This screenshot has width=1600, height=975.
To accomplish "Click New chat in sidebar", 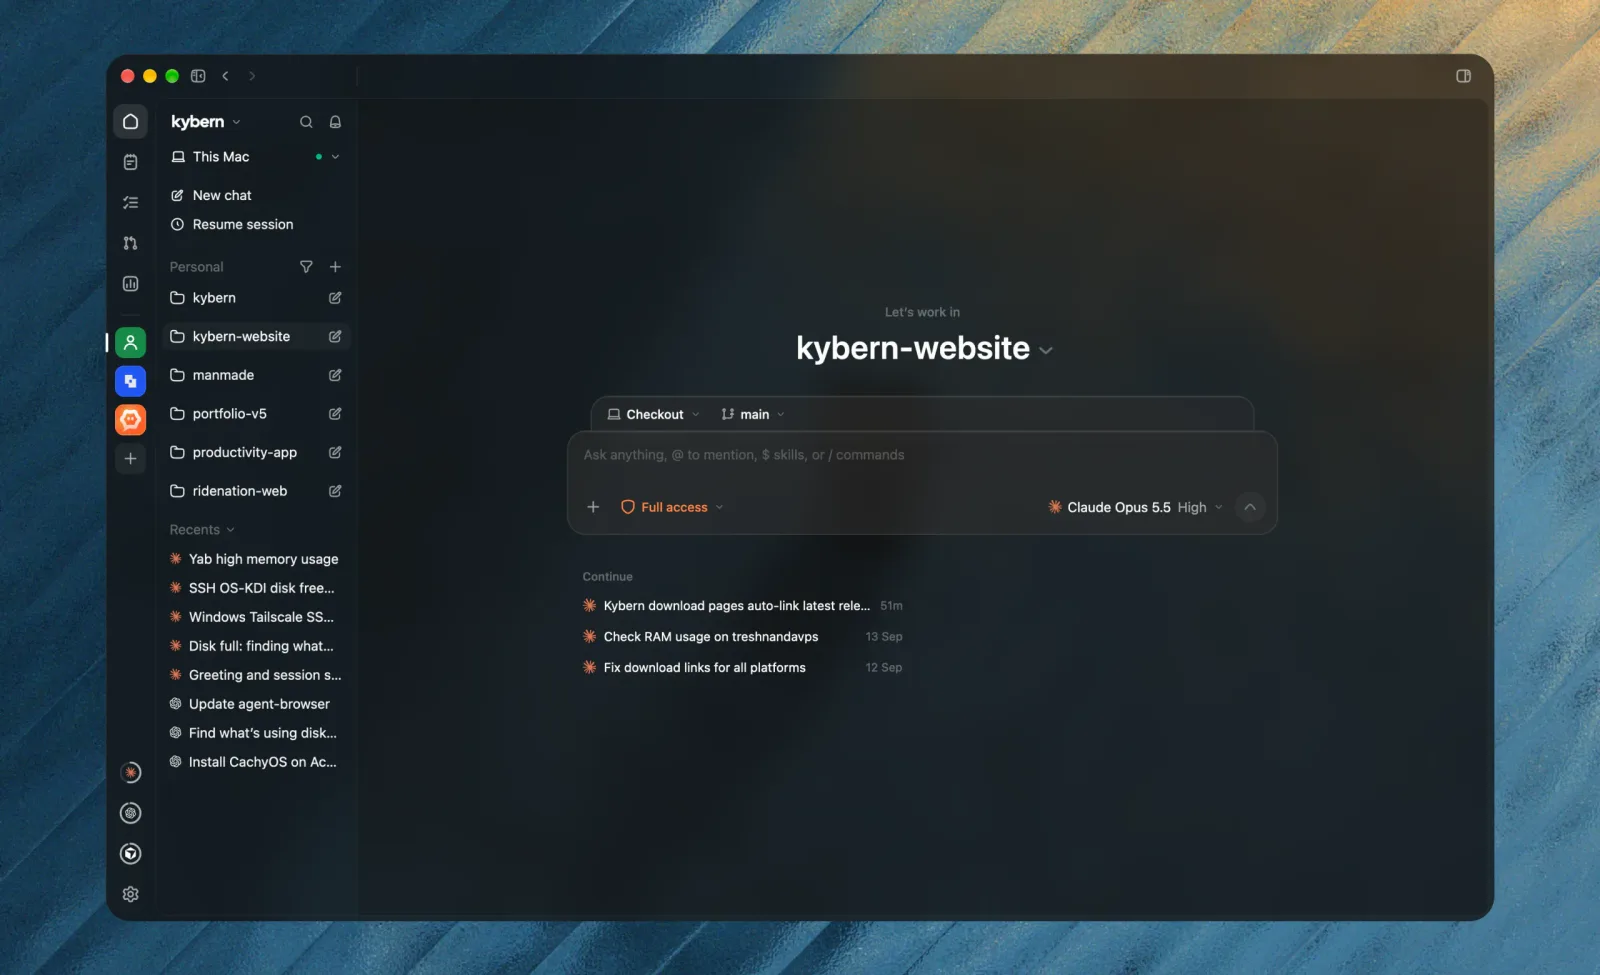I will pos(256,196).
